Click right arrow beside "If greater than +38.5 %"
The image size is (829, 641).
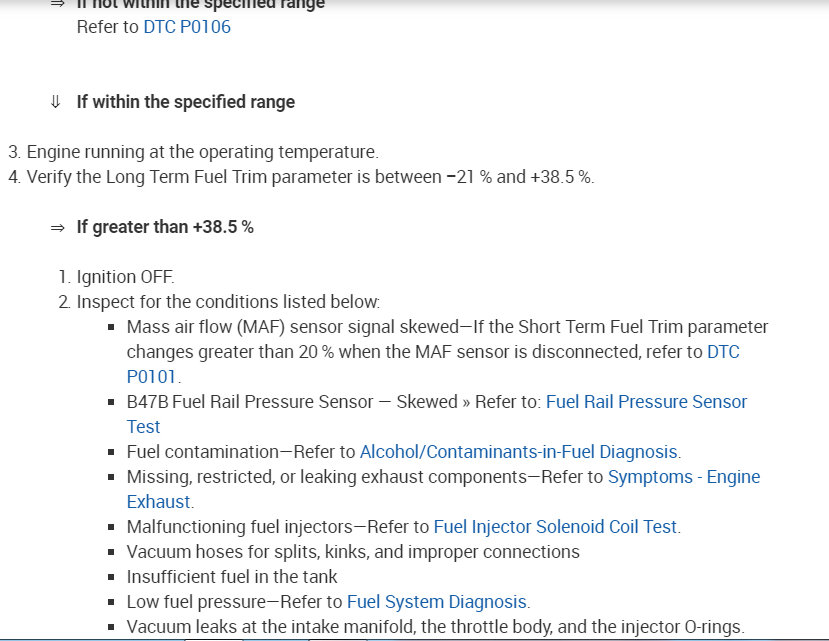coord(57,227)
